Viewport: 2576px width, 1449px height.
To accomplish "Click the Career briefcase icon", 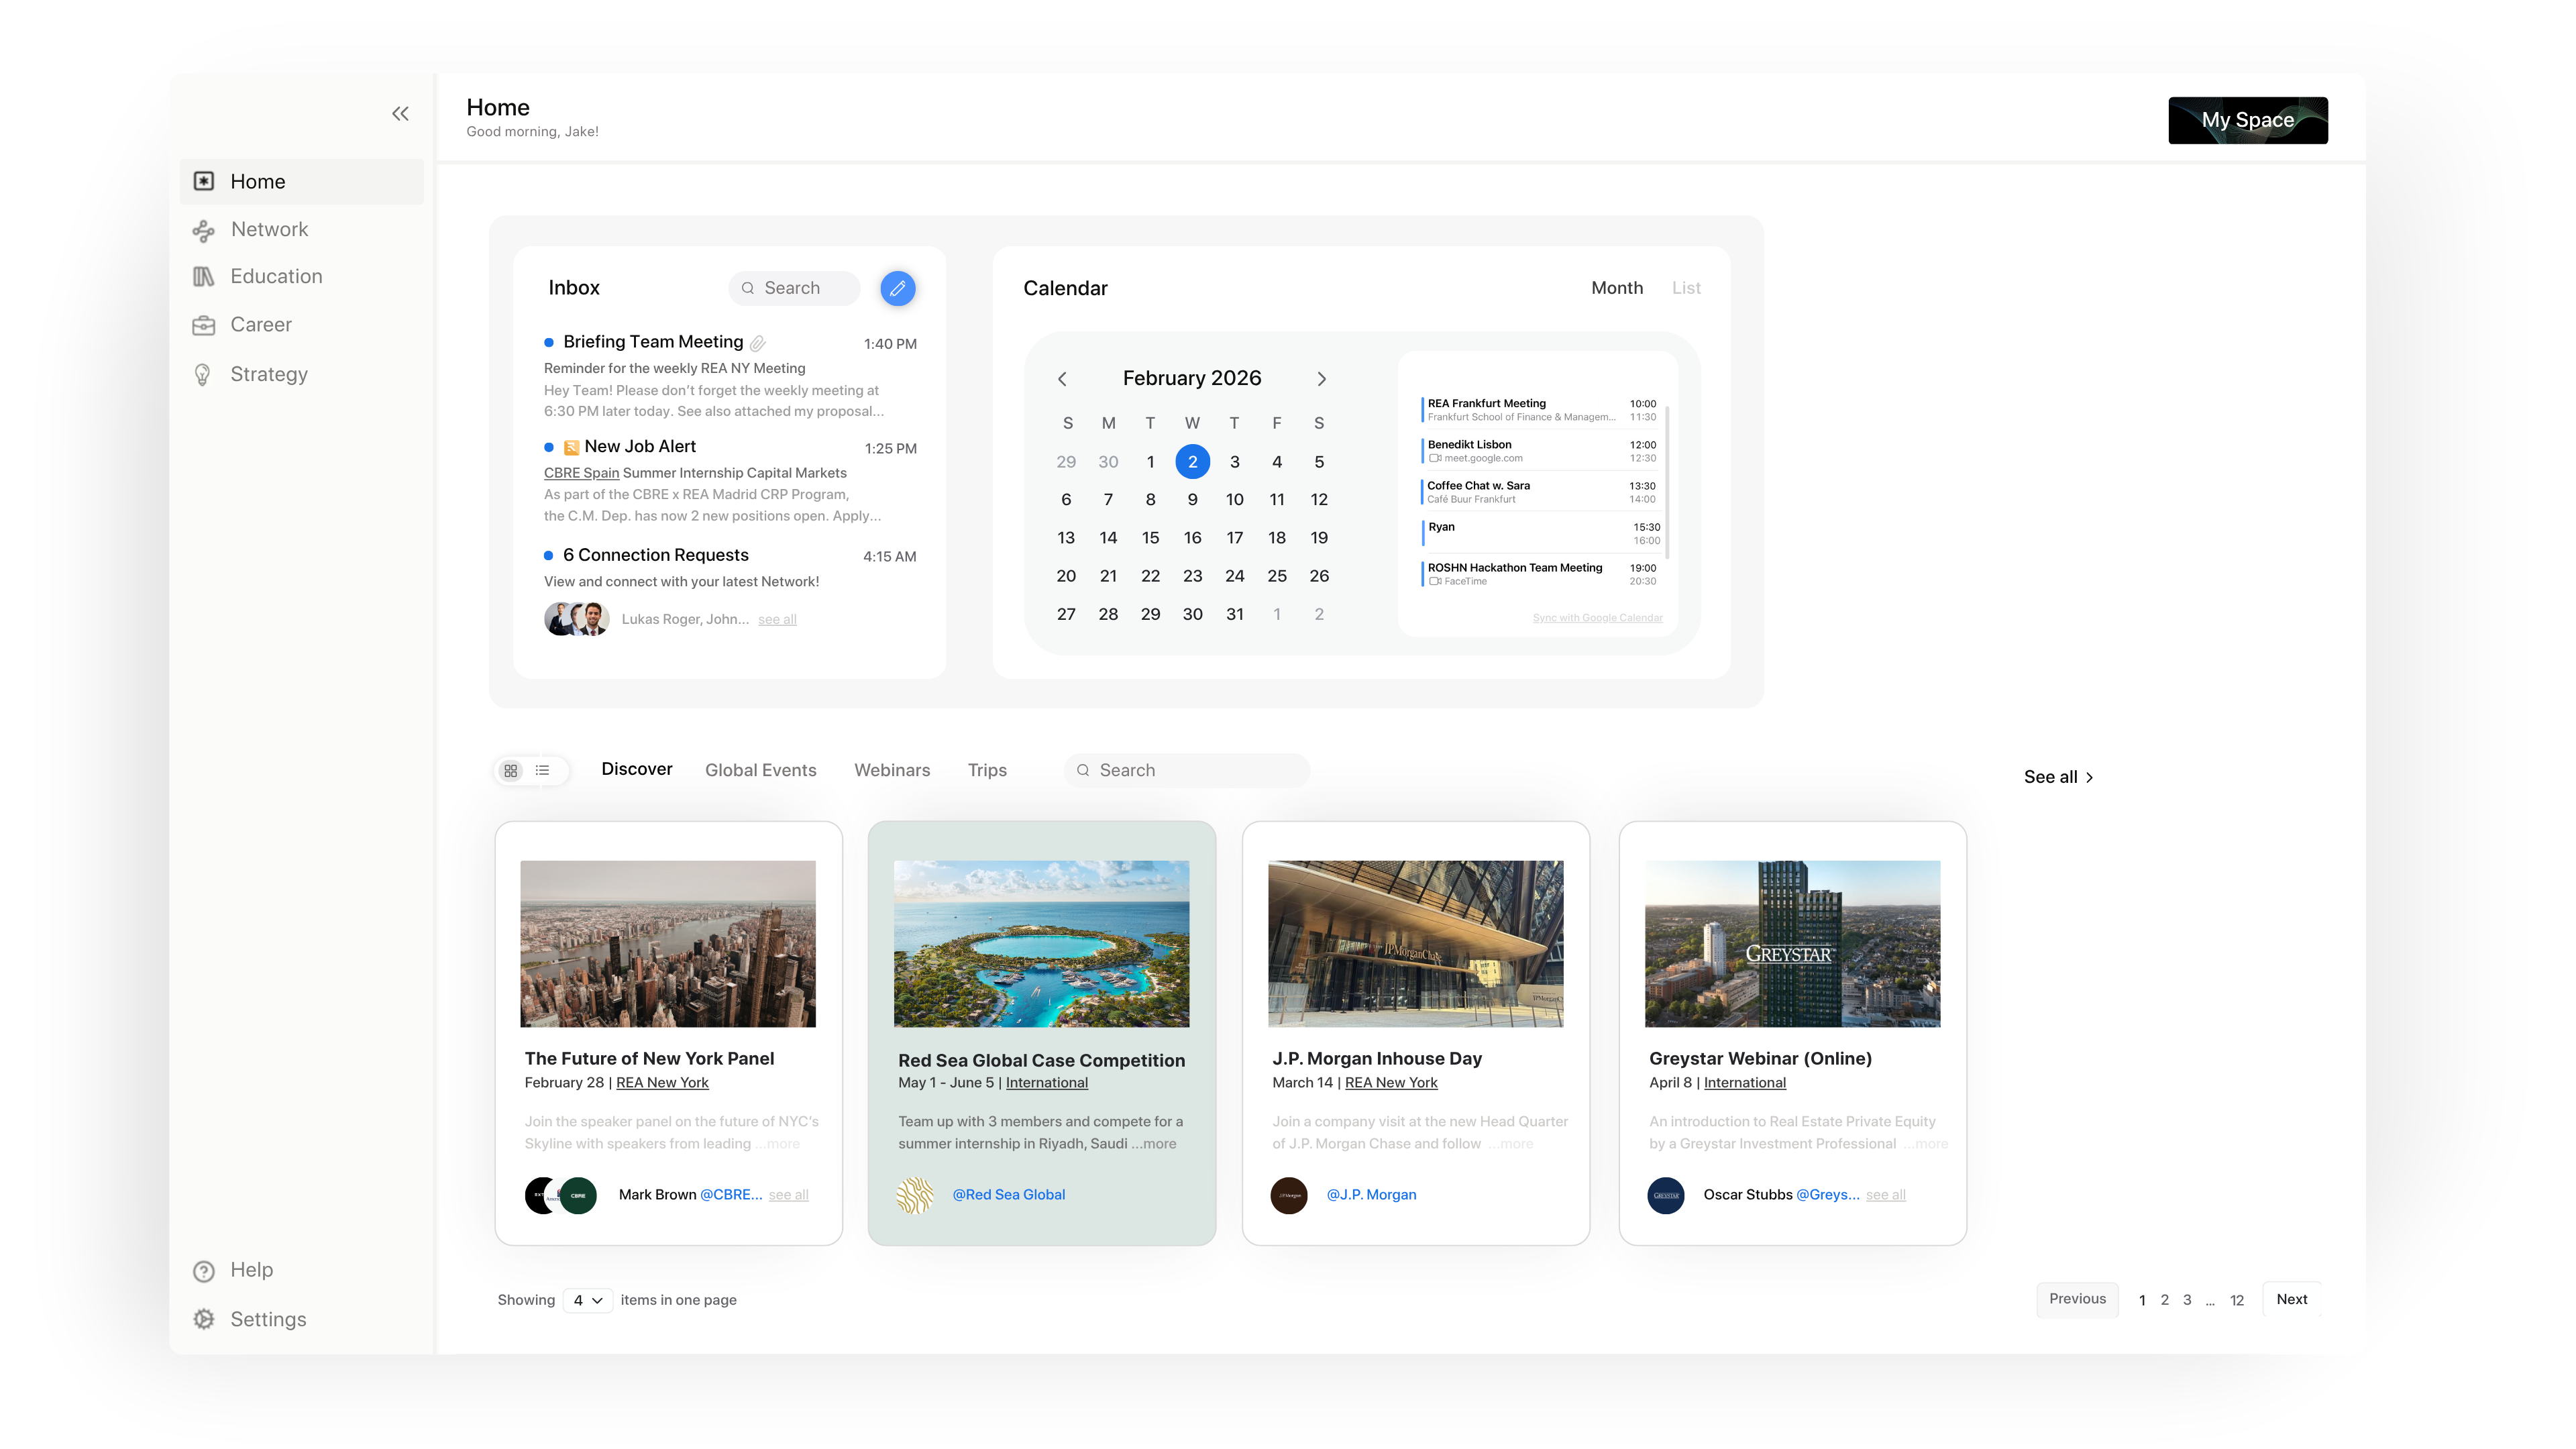I will [204, 325].
